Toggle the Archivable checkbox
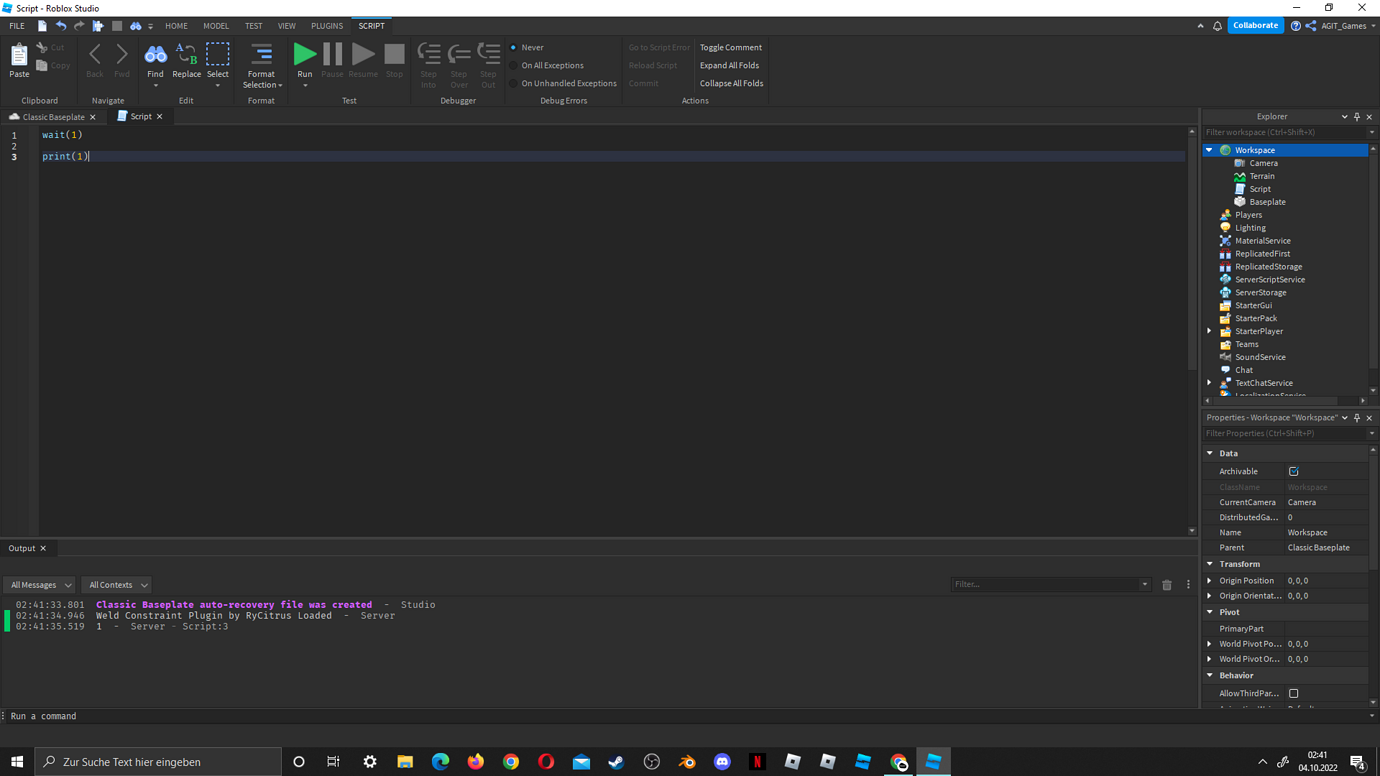Viewport: 1380px width, 776px height. click(1293, 471)
